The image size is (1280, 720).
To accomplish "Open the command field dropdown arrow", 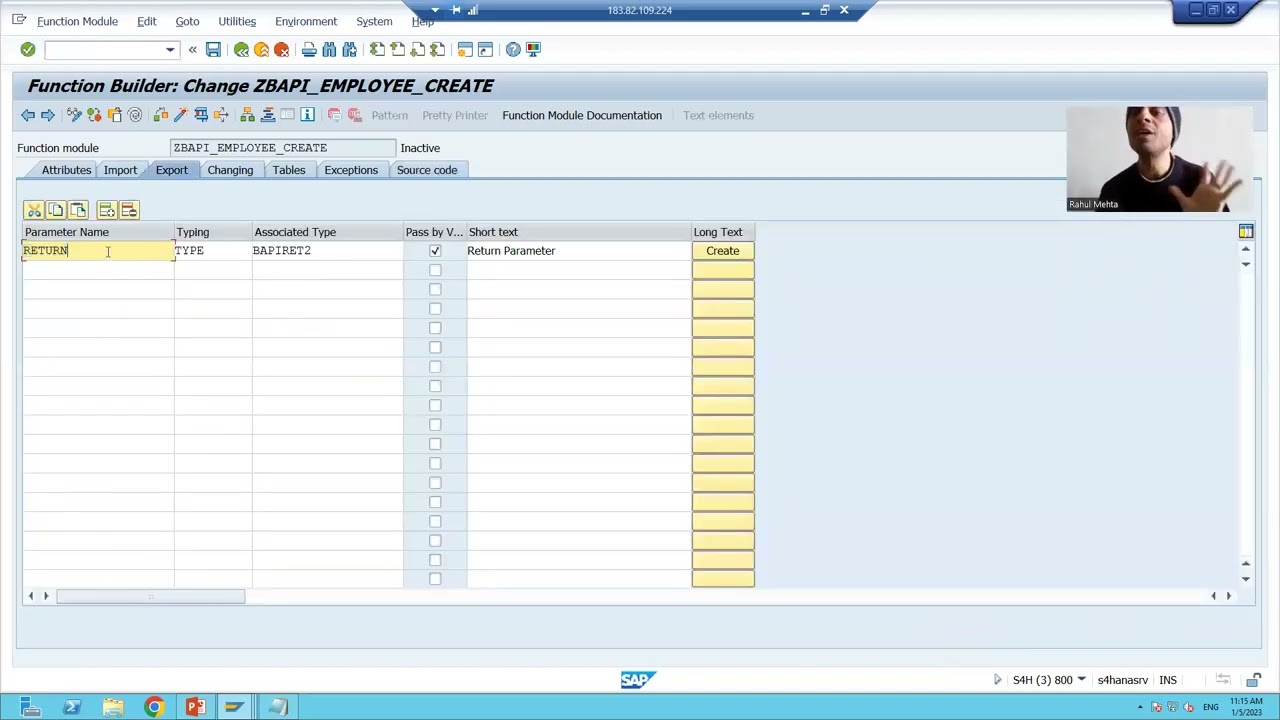I will pyautogui.click(x=170, y=49).
